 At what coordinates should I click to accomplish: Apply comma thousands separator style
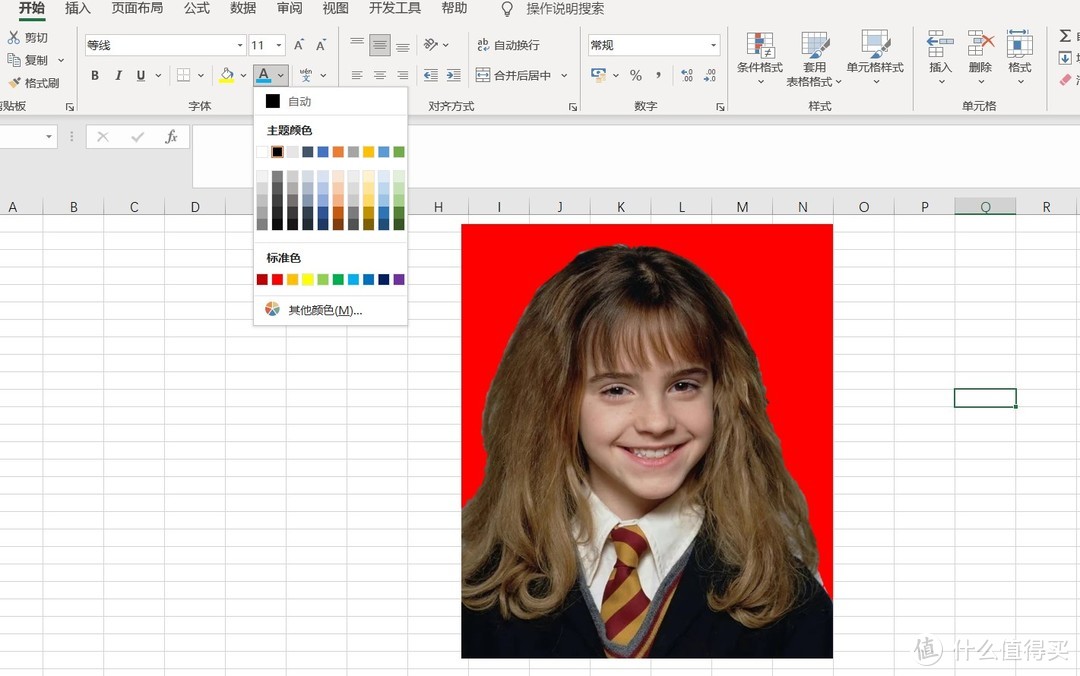pyautogui.click(x=658, y=74)
